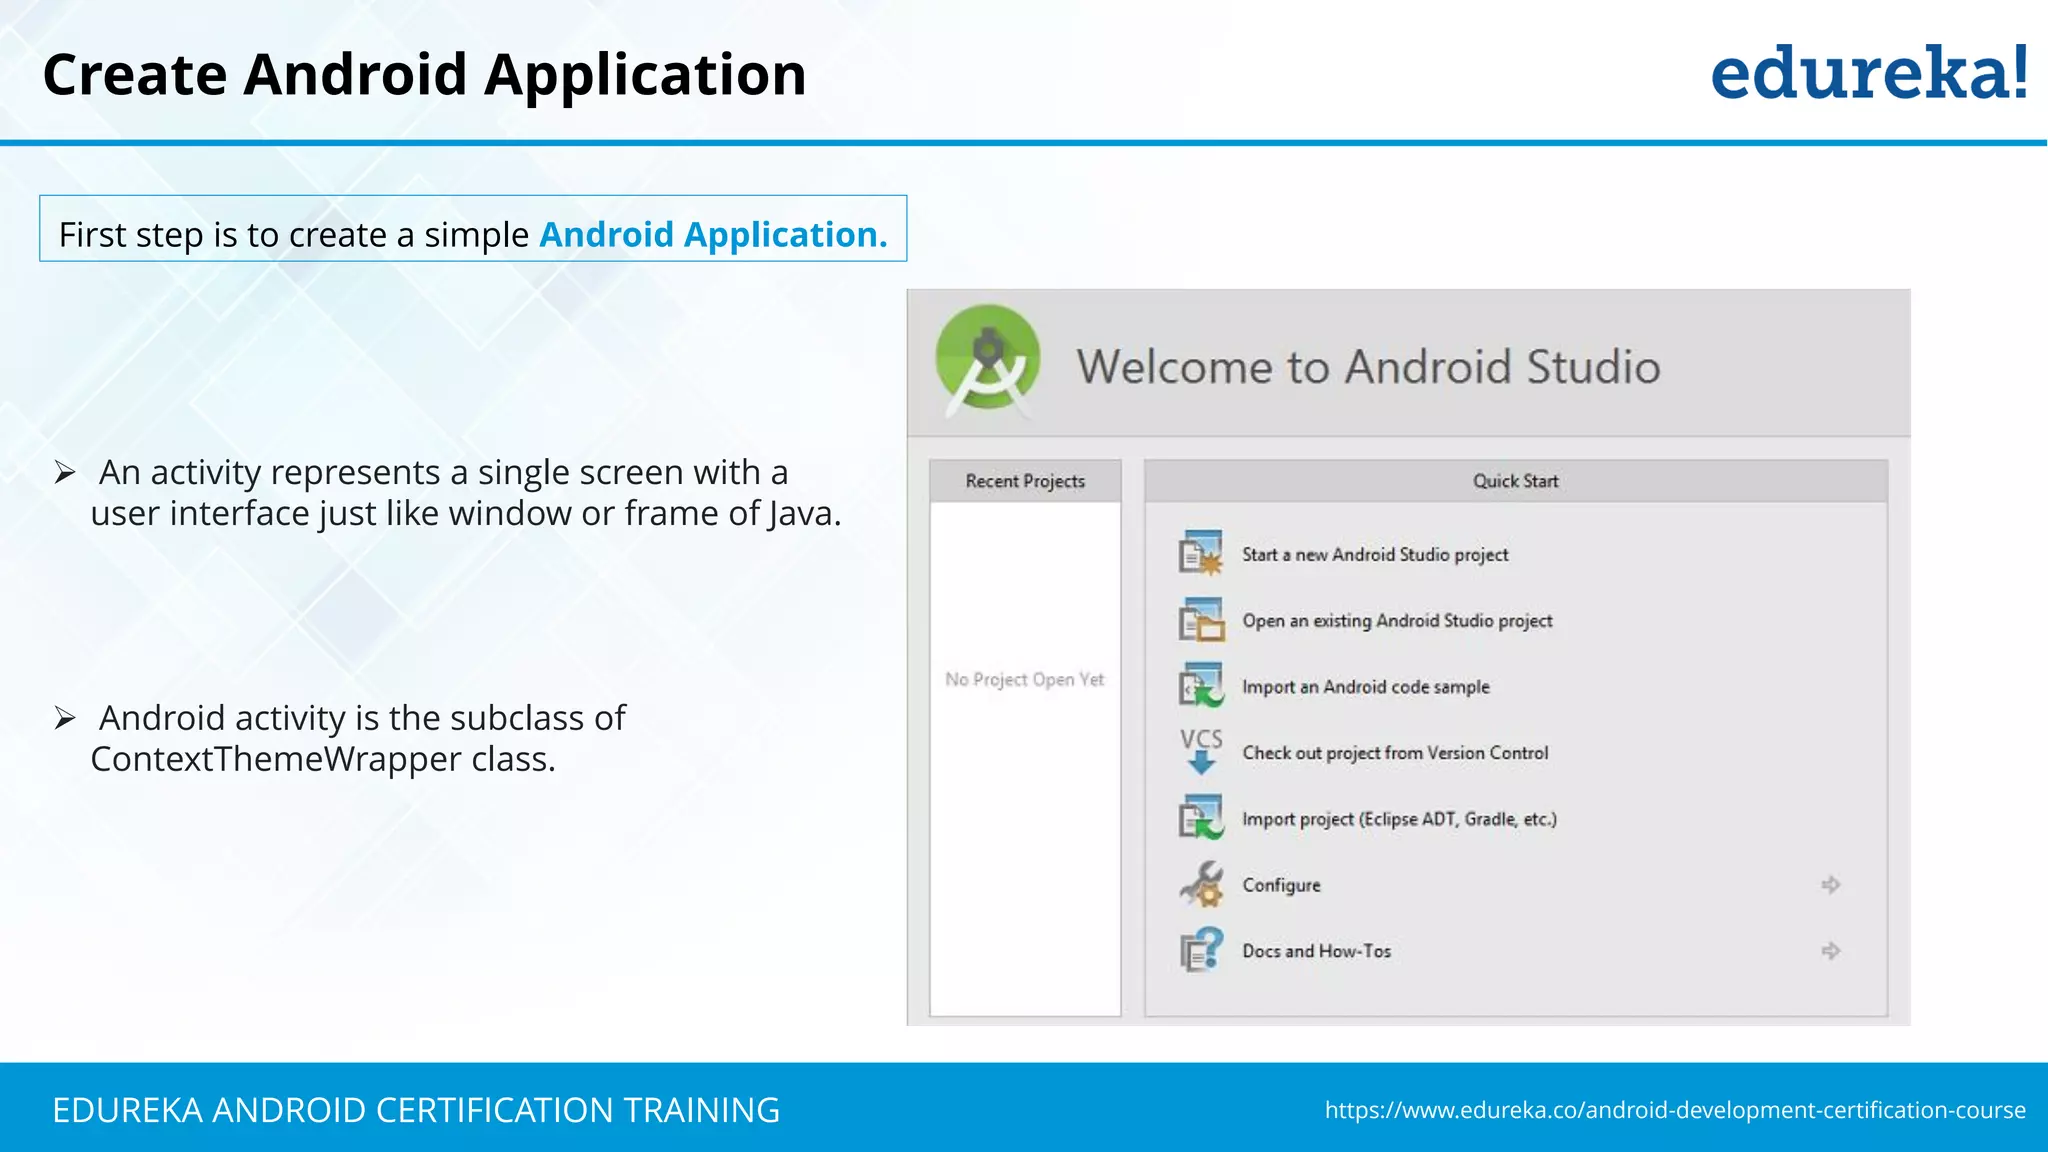
Task: Click 'EDUREKA ANDROID CERTIFICATION TRAINING' footer text
Action: [x=416, y=1110]
